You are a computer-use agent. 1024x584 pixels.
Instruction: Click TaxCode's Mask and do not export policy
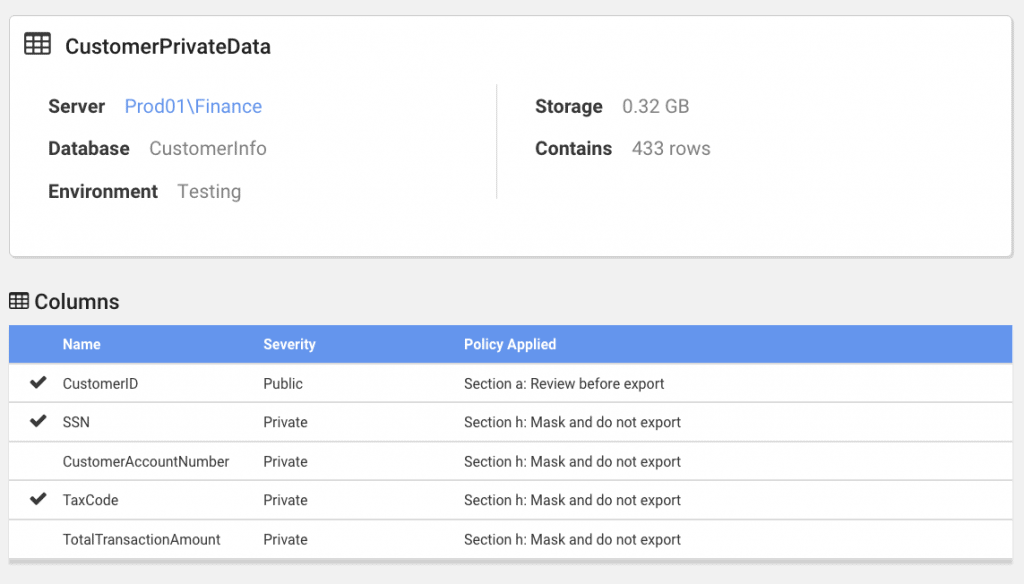point(572,501)
